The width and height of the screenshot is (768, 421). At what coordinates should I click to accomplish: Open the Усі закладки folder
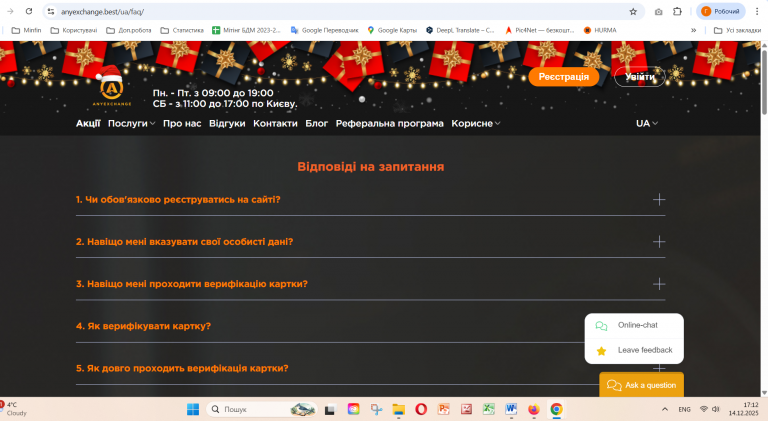(x=737, y=30)
